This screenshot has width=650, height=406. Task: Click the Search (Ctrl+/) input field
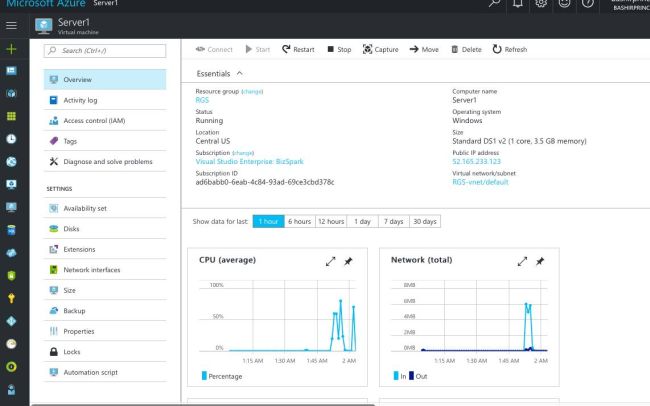pyautogui.click(x=105, y=51)
